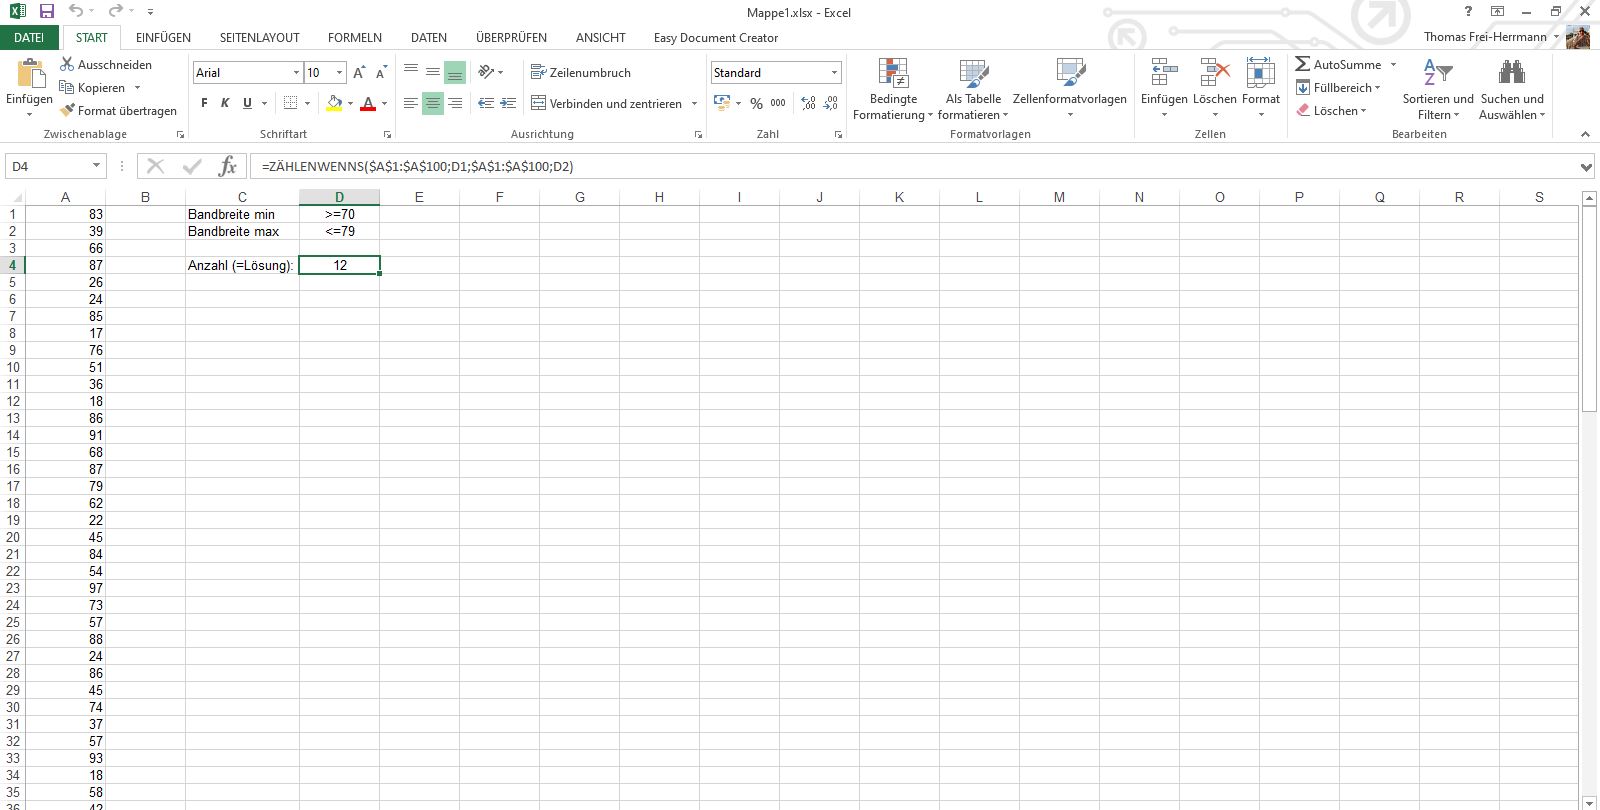Click the Suchen und Auswählen binoculars icon
The image size is (1600, 810).
1511,75
